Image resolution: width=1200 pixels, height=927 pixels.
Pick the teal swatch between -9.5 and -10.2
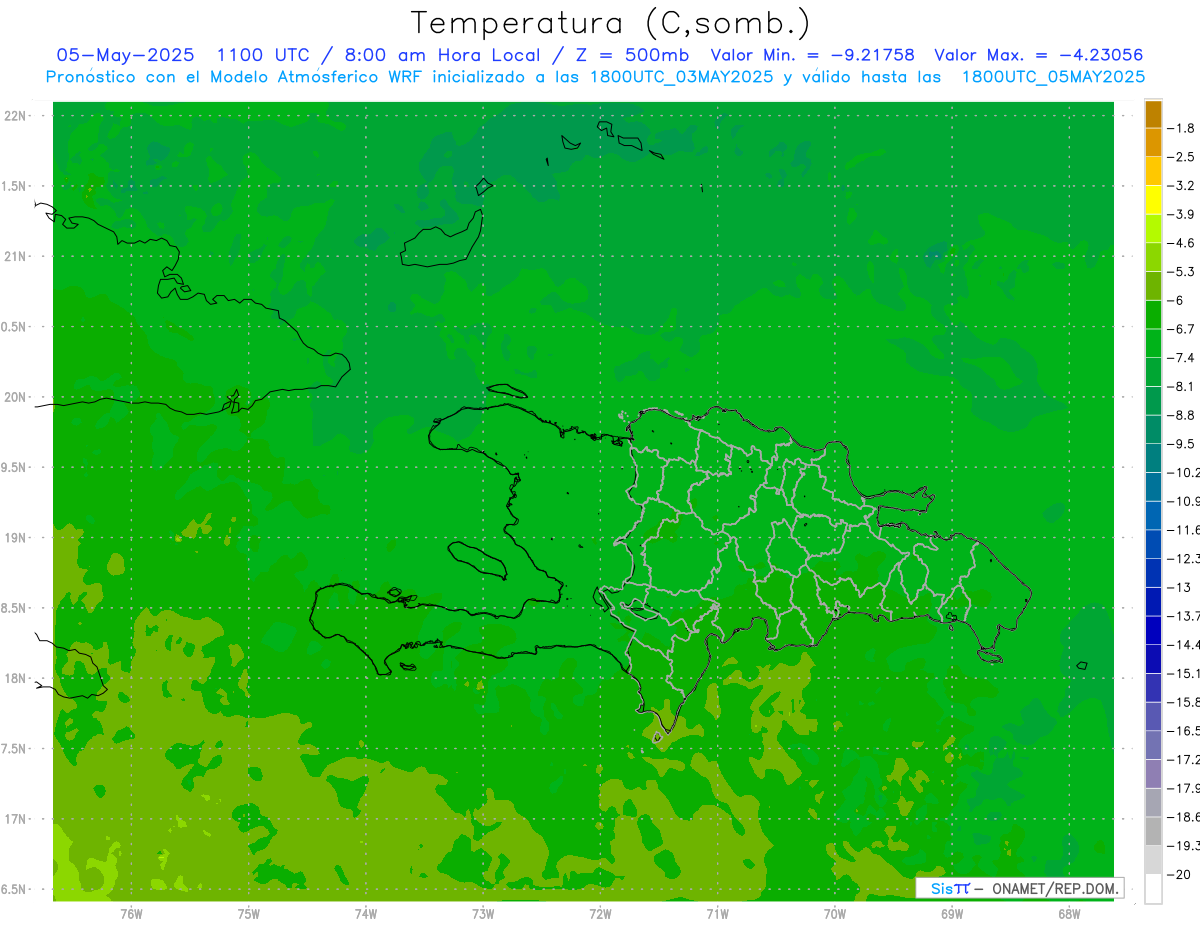pos(1153,458)
